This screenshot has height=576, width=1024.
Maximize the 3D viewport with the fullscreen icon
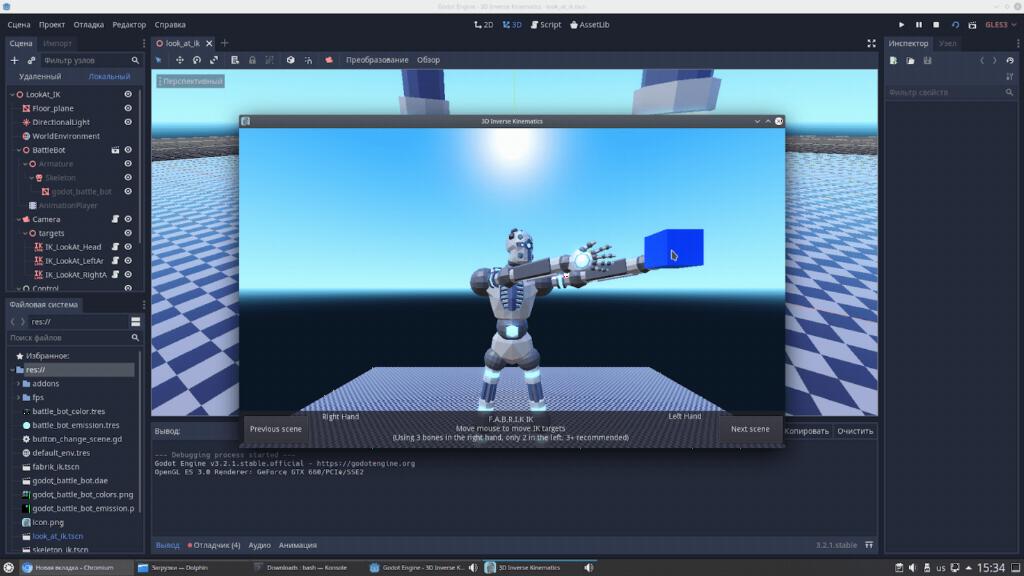pyautogui.click(x=871, y=43)
